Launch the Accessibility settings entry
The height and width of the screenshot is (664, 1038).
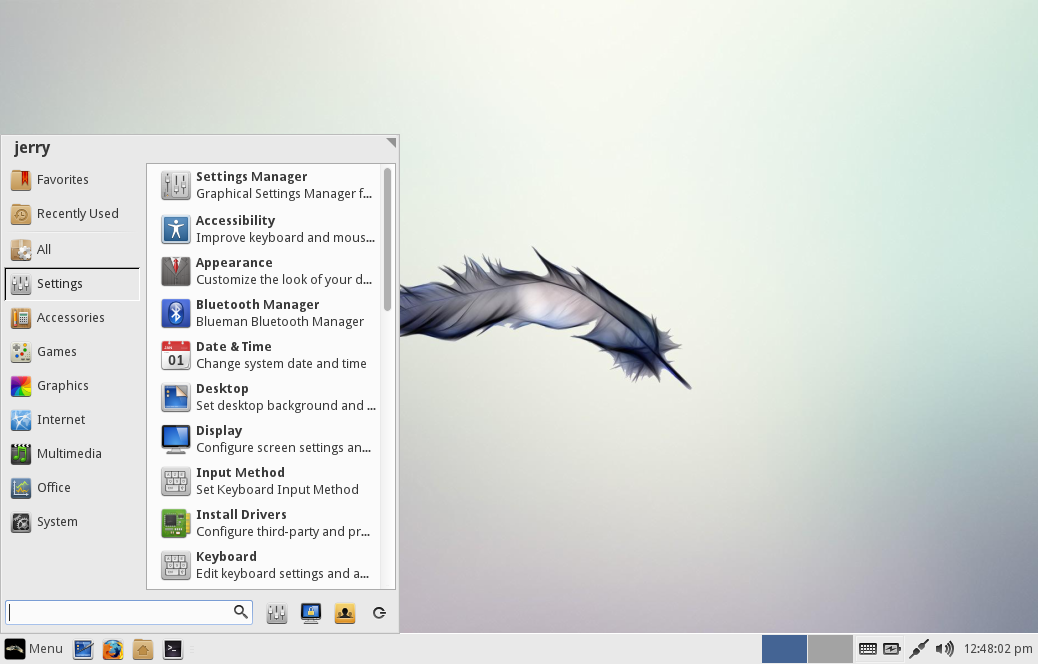(267, 229)
